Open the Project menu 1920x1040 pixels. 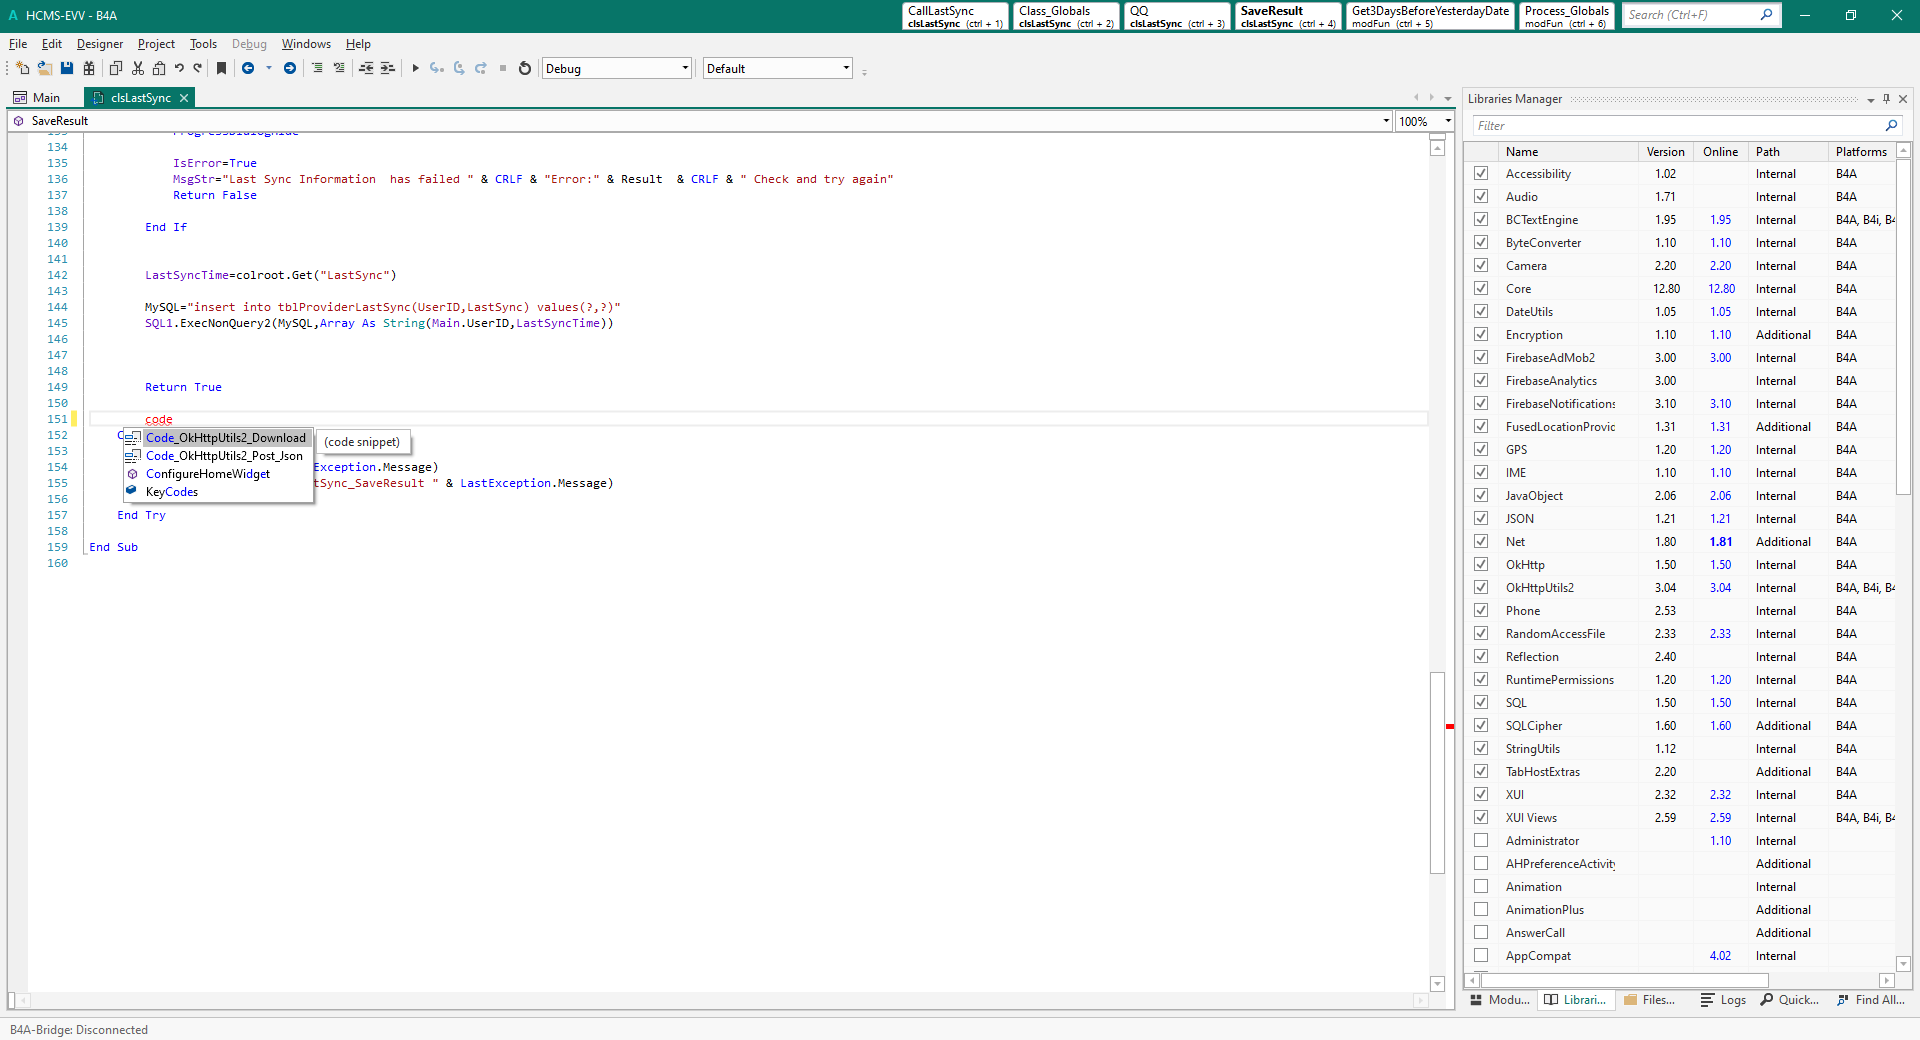(156, 44)
